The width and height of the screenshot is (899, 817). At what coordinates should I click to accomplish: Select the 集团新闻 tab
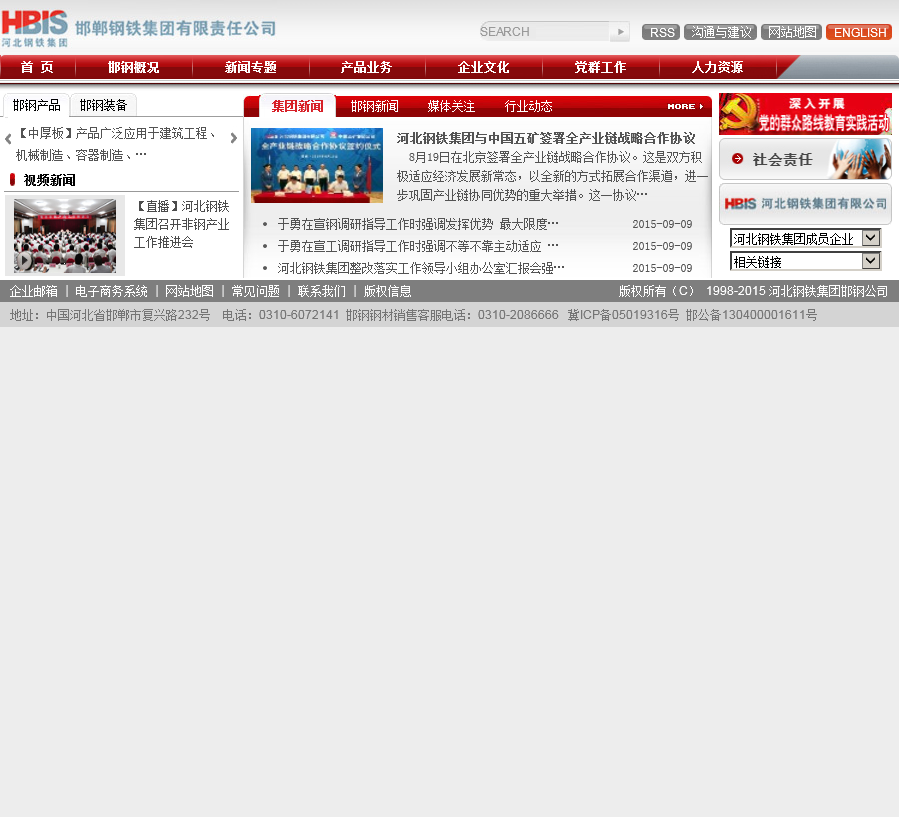[298, 106]
